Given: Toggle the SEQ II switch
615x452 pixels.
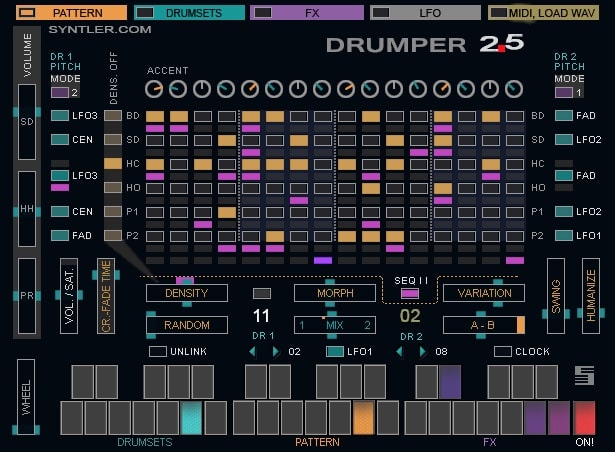Looking at the screenshot, I should point(410,294).
